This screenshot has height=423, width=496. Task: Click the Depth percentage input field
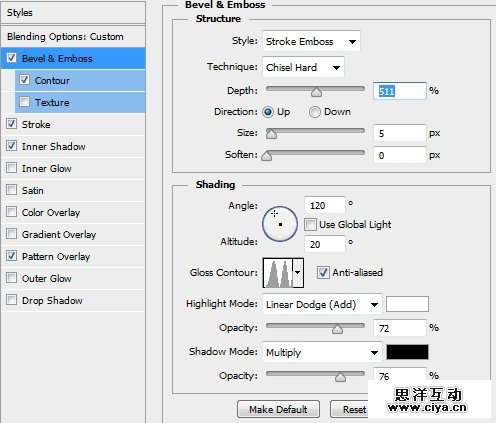pos(400,91)
